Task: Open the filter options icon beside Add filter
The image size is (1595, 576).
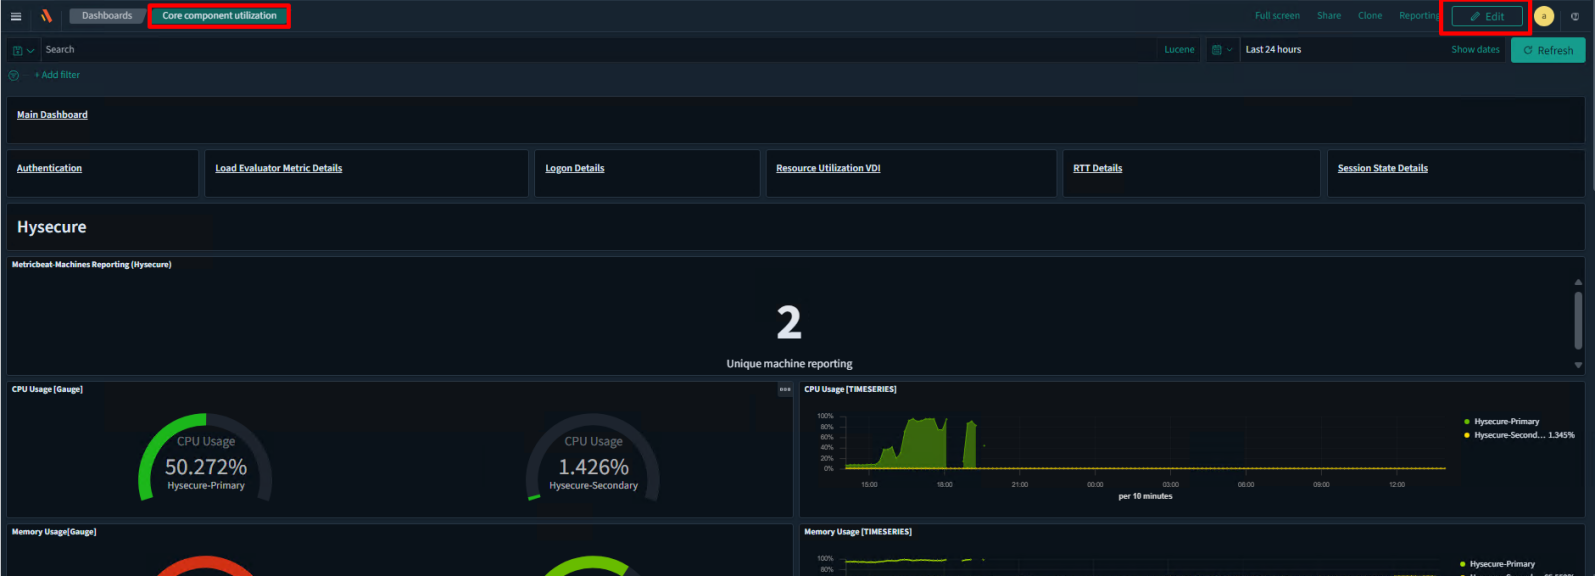Action: [13, 75]
